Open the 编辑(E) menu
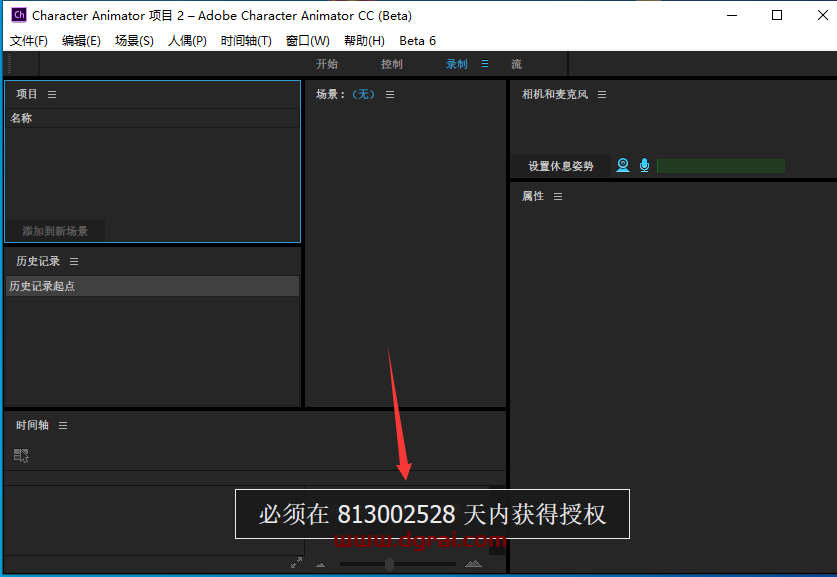Image resolution: width=837 pixels, height=577 pixels. pos(81,41)
